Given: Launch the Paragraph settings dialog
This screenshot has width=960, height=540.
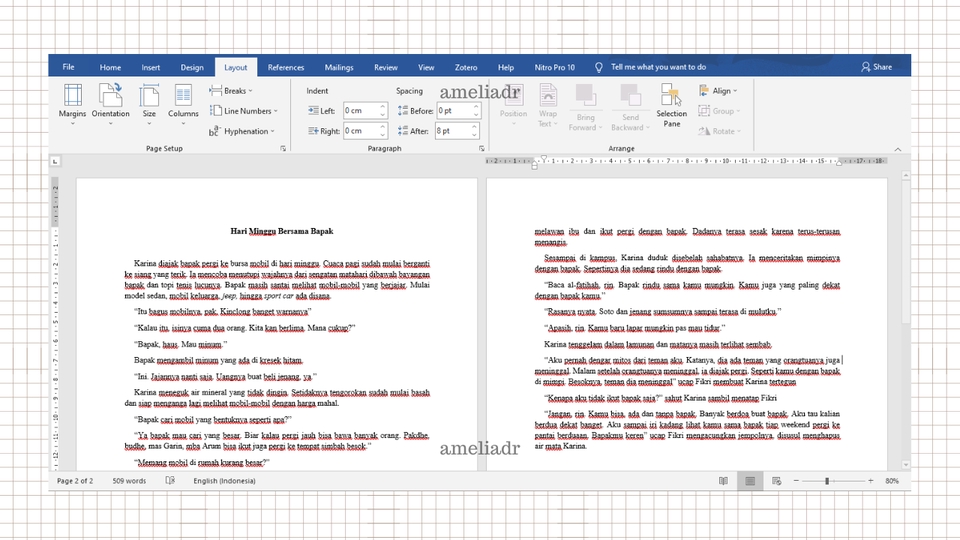Looking at the screenshot, I should tap(482, 148).
